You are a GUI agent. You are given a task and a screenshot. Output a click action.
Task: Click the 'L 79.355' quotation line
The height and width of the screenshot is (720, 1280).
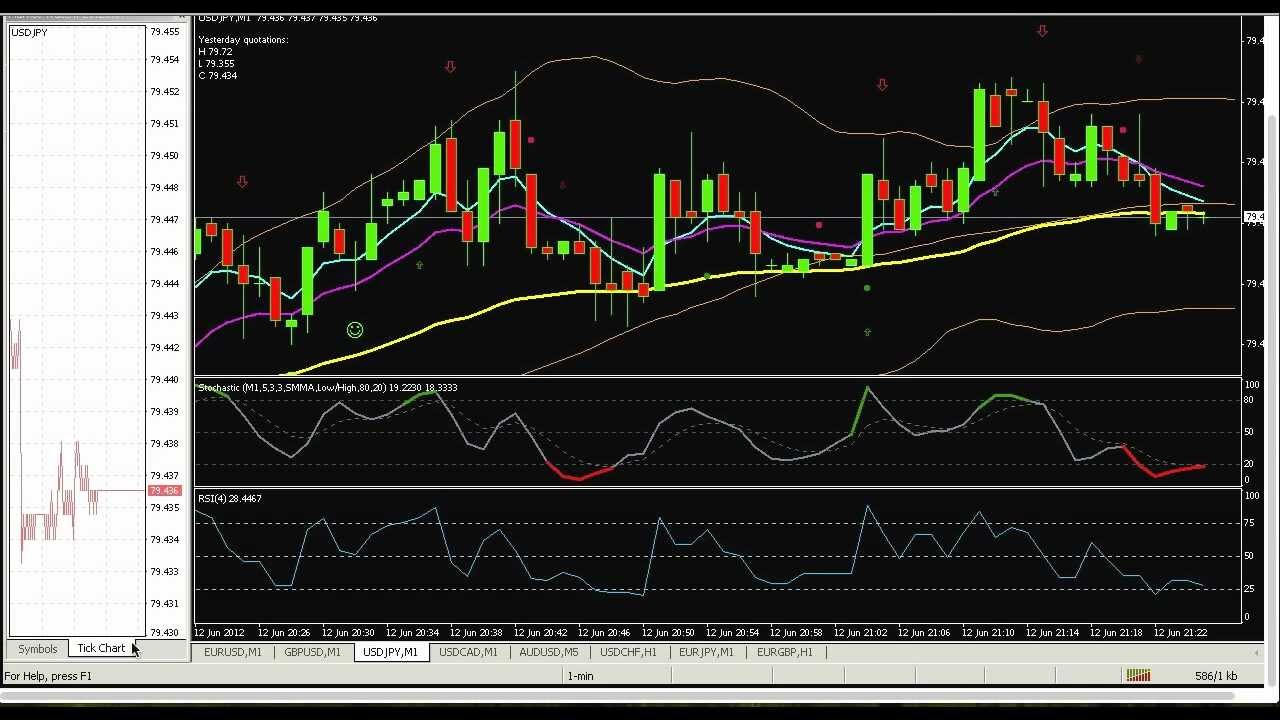(x=217, y=64)
